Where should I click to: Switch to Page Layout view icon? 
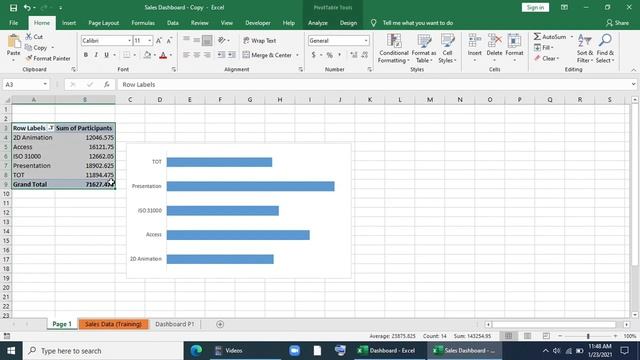tap(527, 336)
